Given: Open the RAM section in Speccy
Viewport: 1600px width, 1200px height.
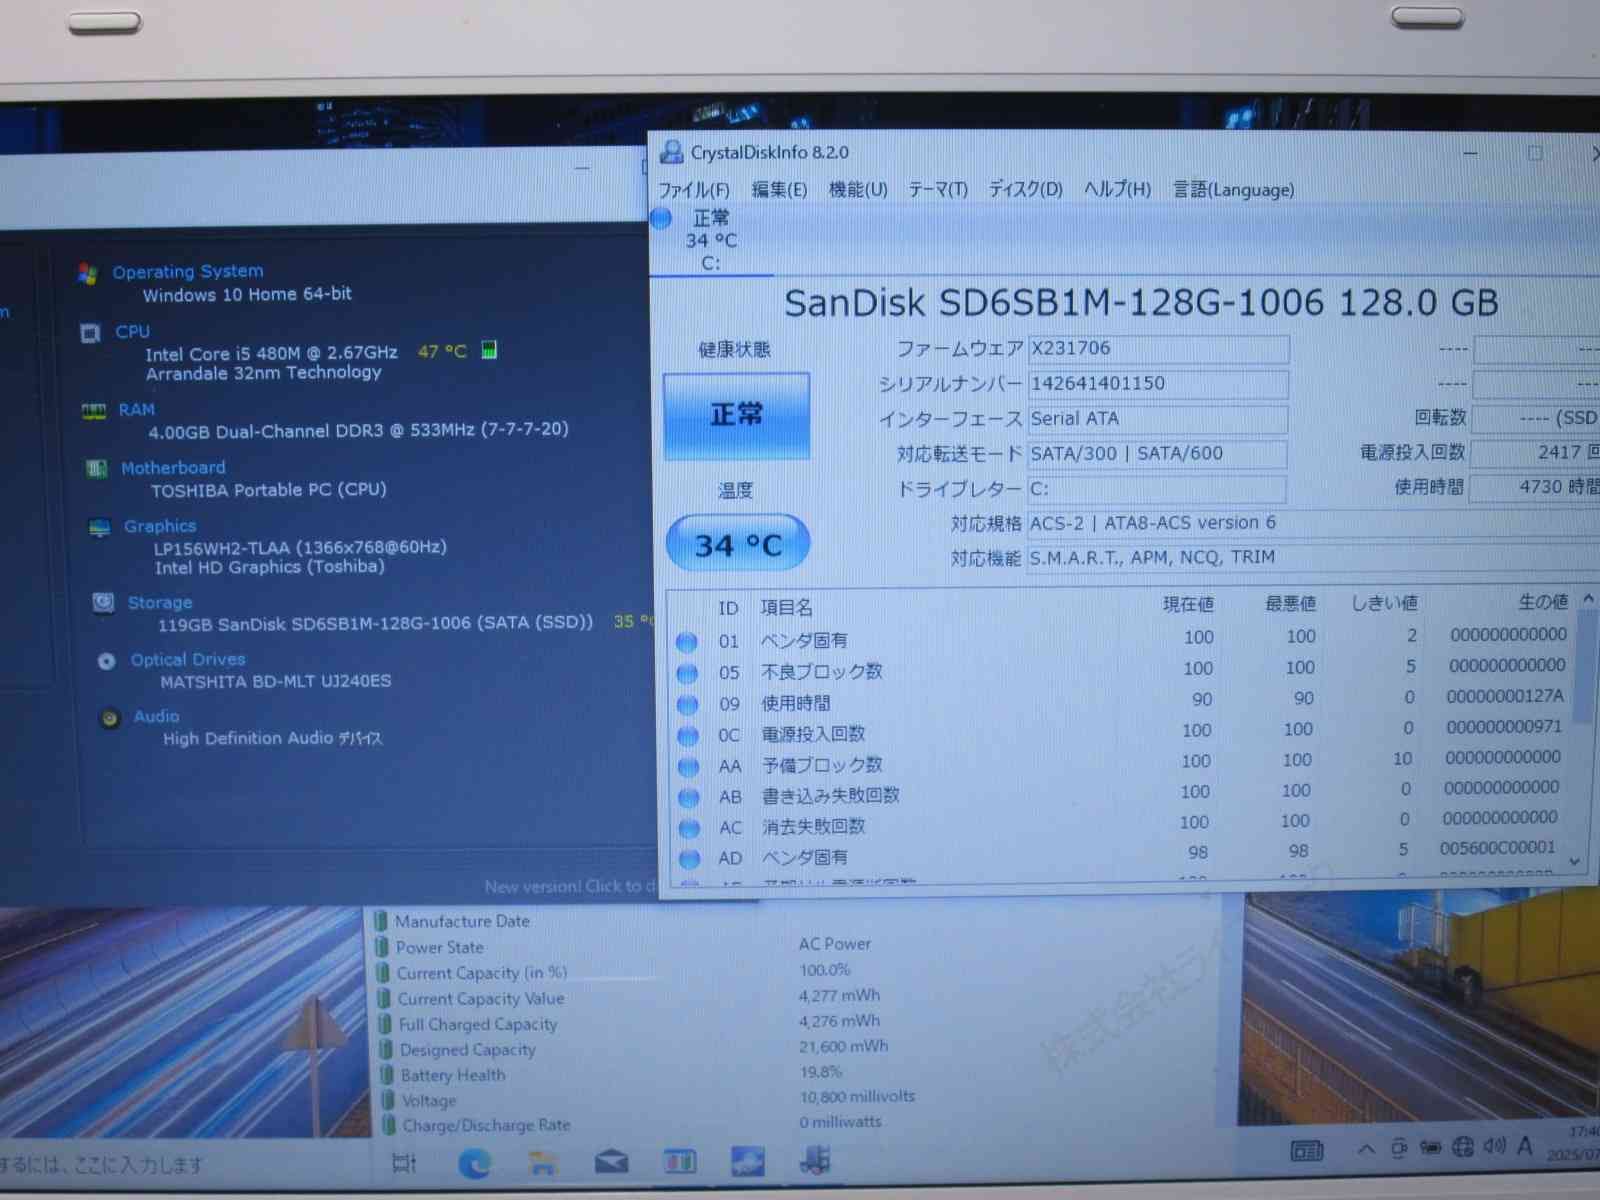Looking at the screenshot, I should tap(137, 410).
